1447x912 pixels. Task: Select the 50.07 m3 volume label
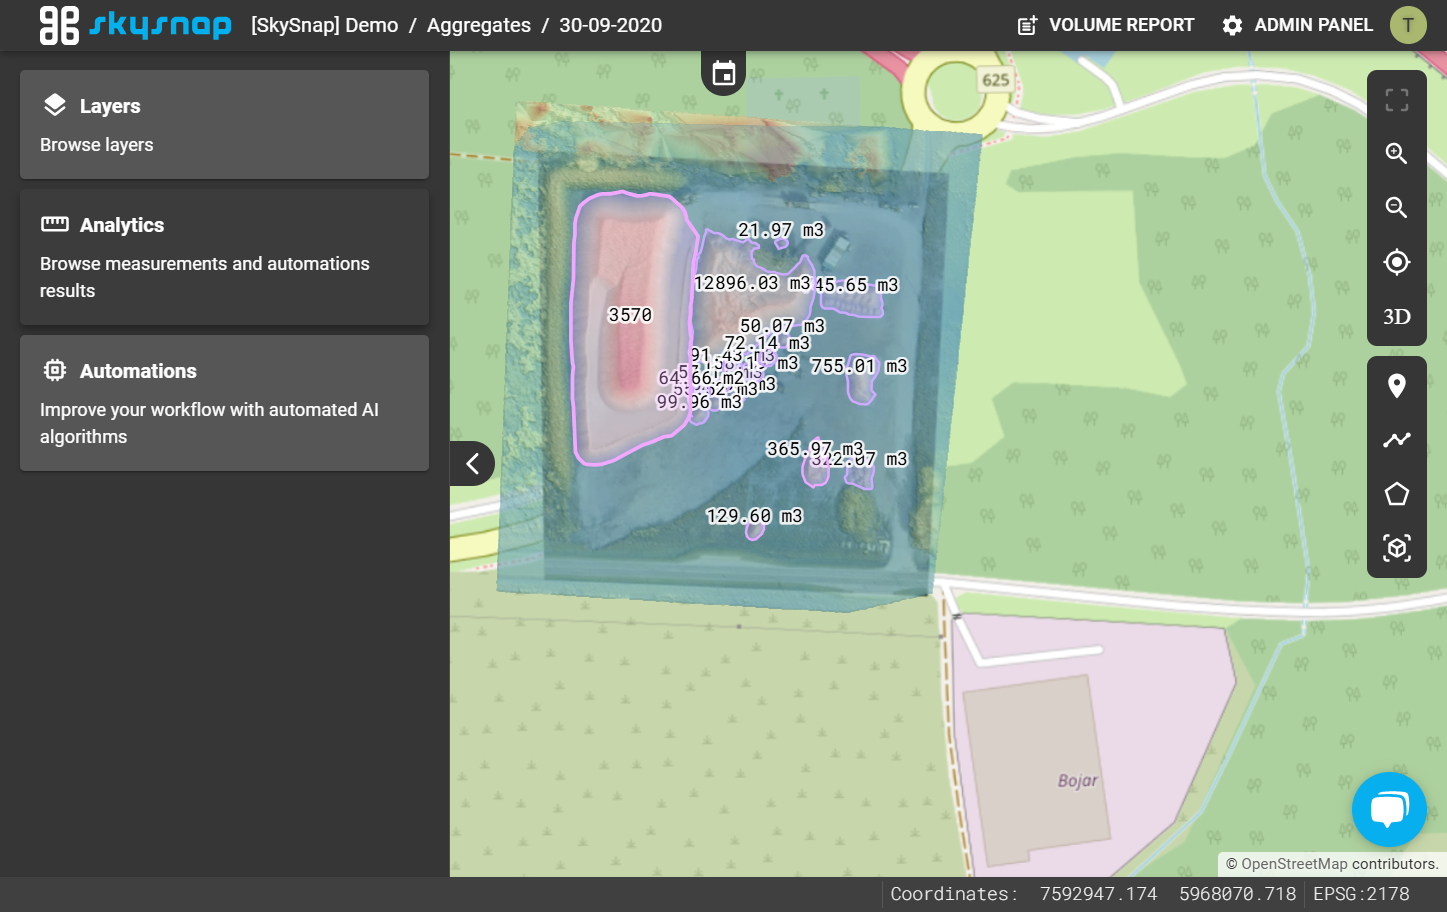coord(782,326)
